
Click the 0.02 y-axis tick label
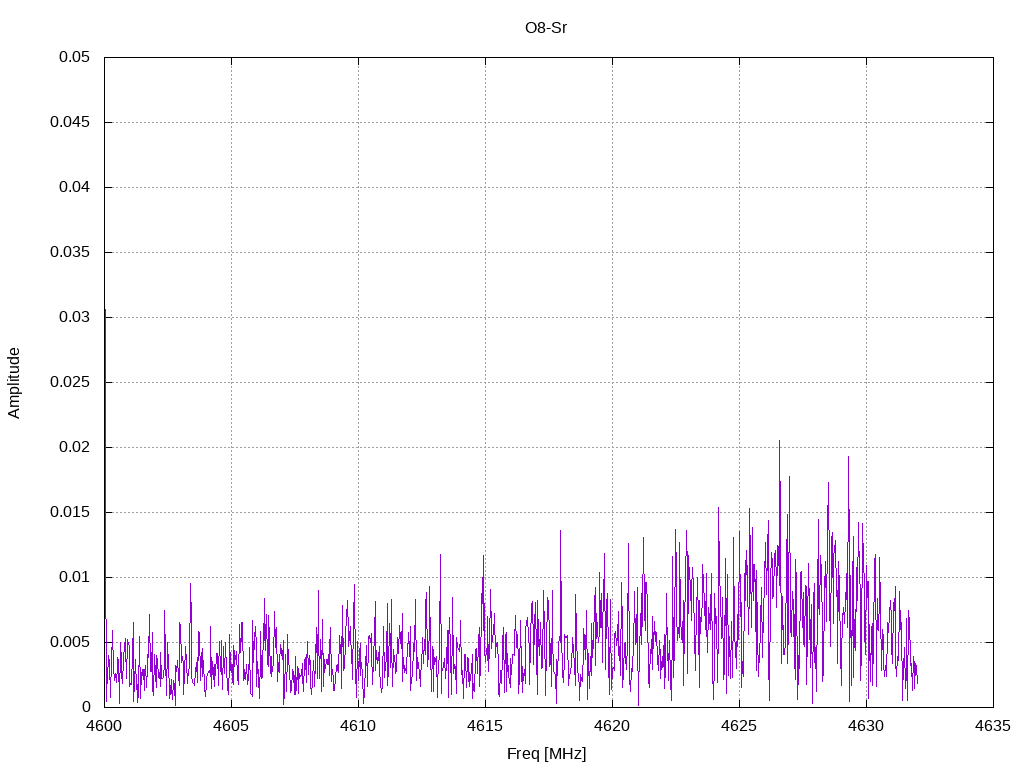74,447
